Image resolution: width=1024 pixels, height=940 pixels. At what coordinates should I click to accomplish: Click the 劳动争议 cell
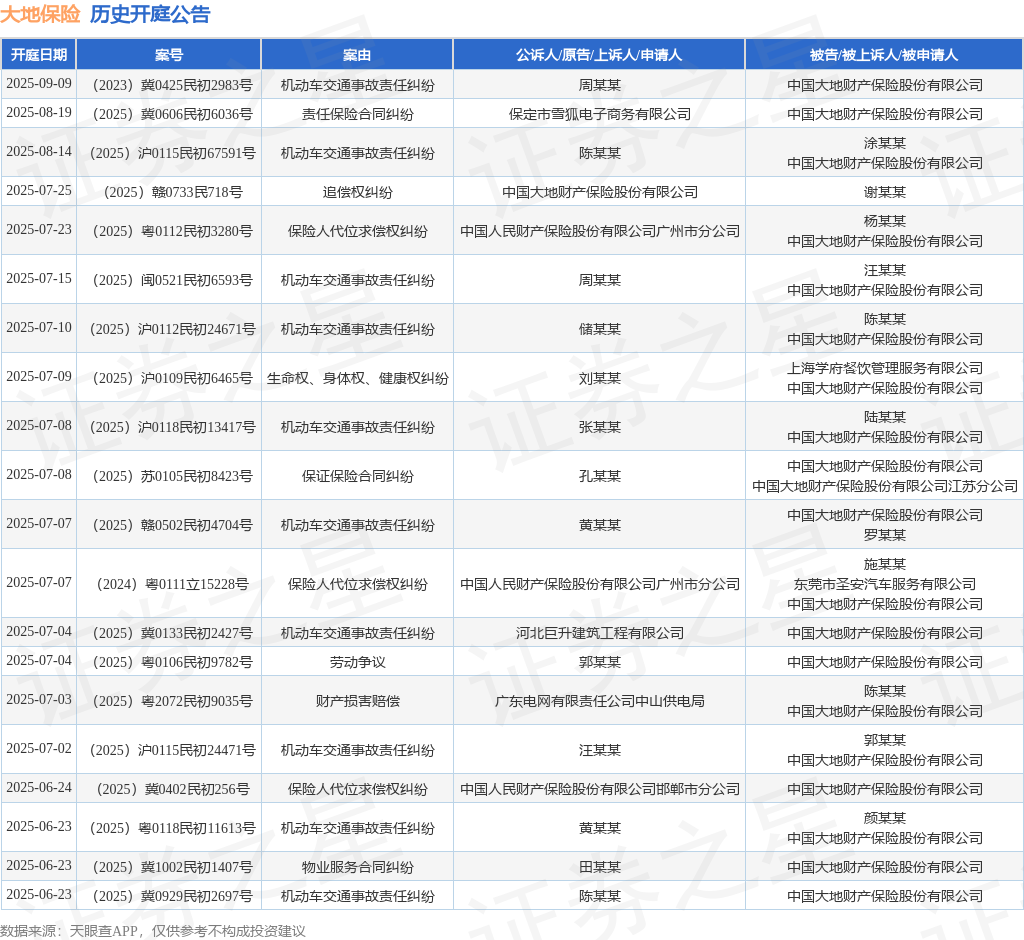(357, 662)
